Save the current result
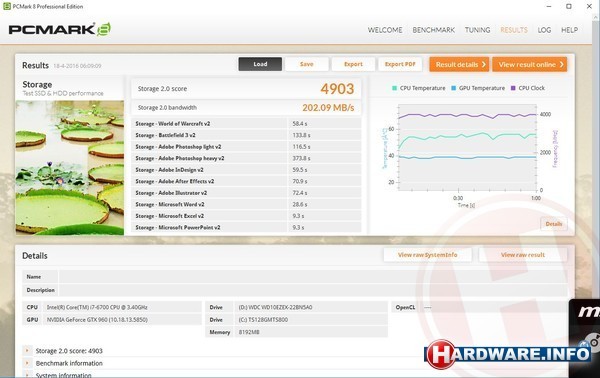This screenshot has height=378, width=600. point(307,64)
